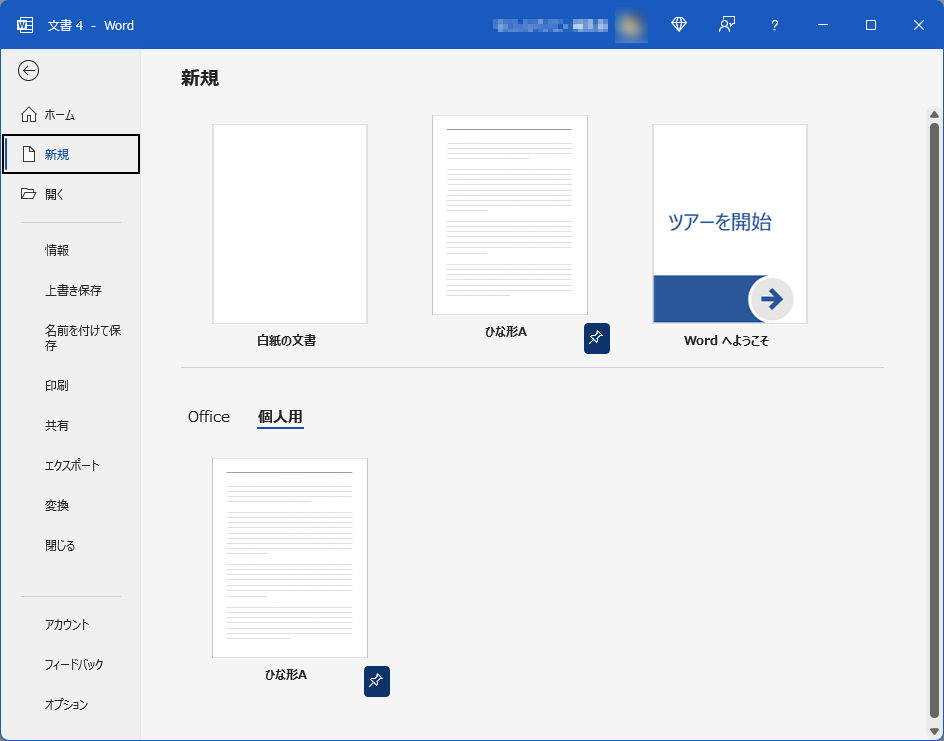
Task: Click the scrollbar down arrow
Action: tap(934, 731)
